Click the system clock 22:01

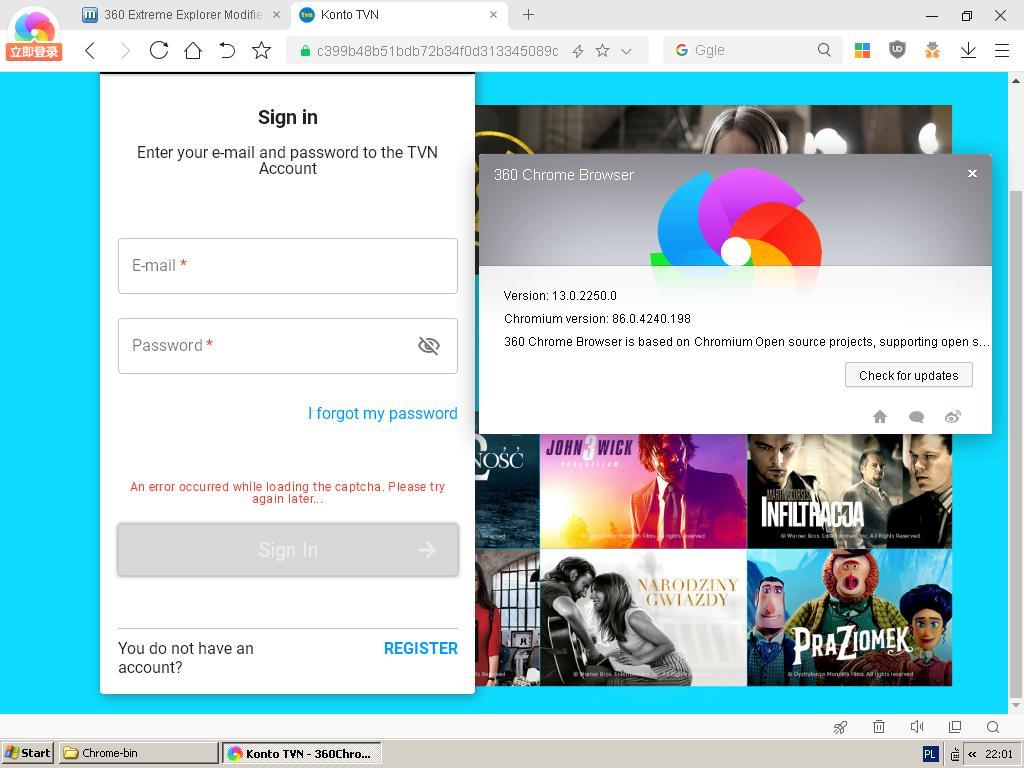click(x=999, y=754)
